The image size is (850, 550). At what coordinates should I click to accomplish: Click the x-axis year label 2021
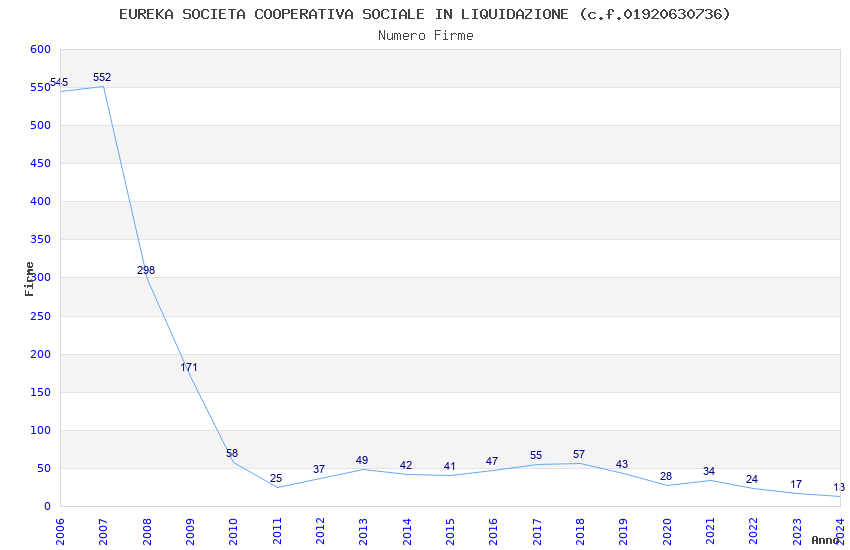tap(710, 531)
